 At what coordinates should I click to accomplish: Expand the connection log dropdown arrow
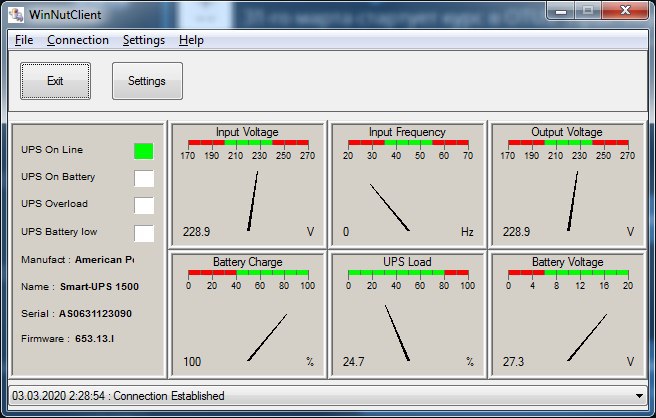click(x=639, y=396)
